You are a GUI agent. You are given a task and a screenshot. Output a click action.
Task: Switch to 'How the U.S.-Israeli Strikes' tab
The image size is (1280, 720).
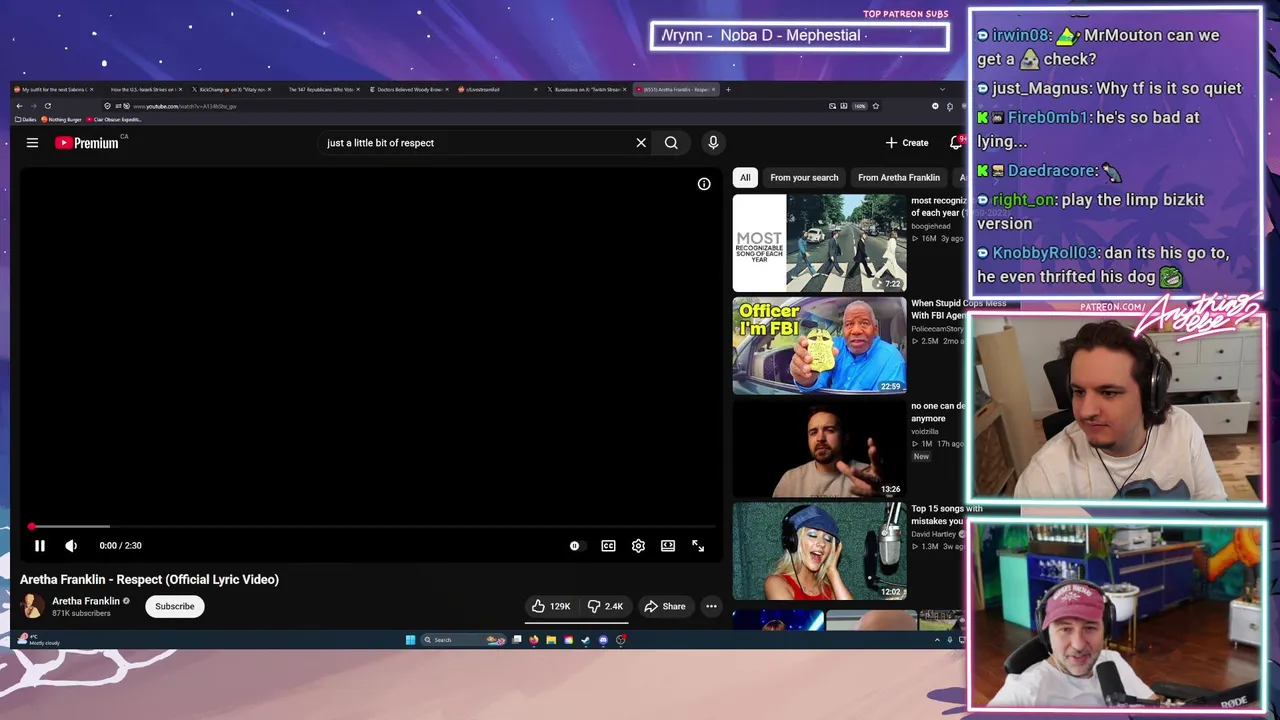(x=145, y=89)
